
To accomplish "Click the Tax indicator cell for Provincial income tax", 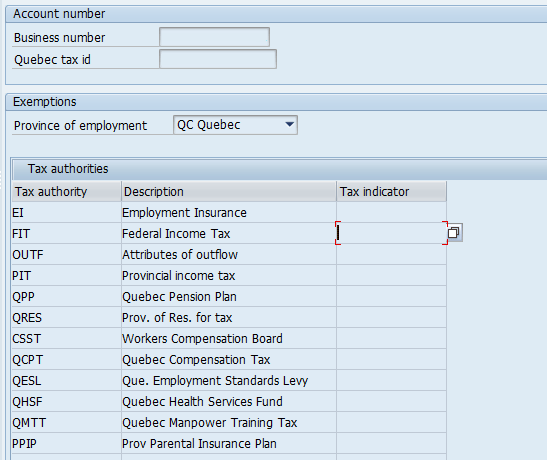I will [x=391, y=275].
